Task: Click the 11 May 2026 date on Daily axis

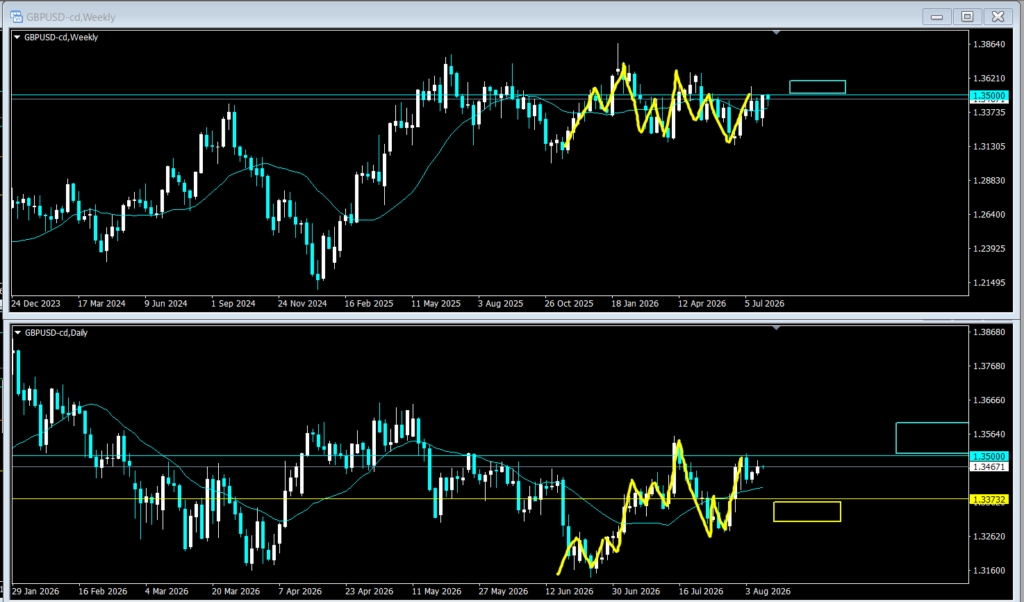Action: click(436, 592)
